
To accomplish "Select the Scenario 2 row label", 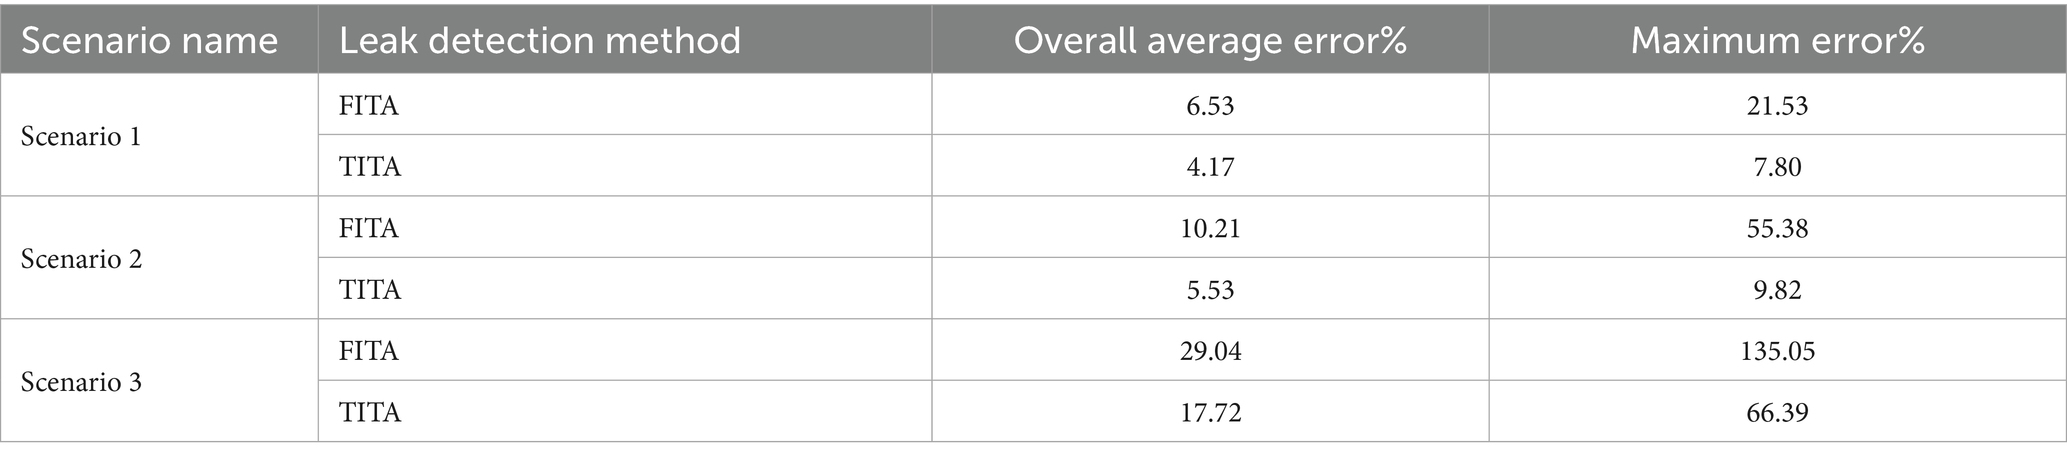I will [x=81, y=259].
